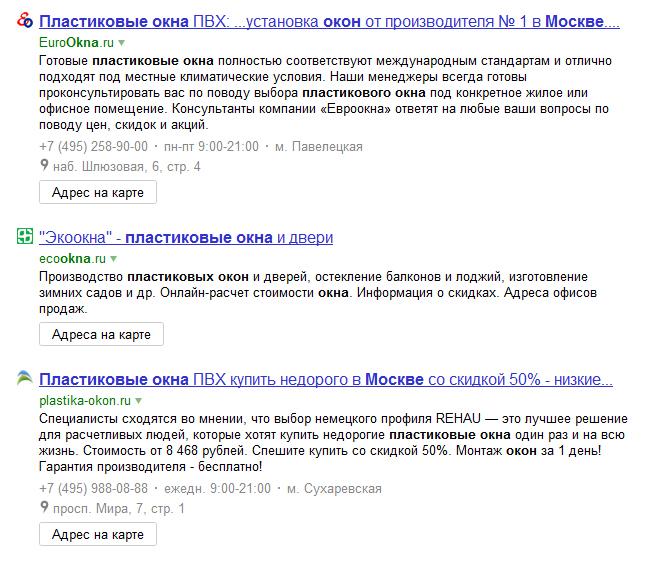The image size is (649, 561).
Task: Click working hours пн-пт 9:00-21:00
Action: click(x=212, y=146)
